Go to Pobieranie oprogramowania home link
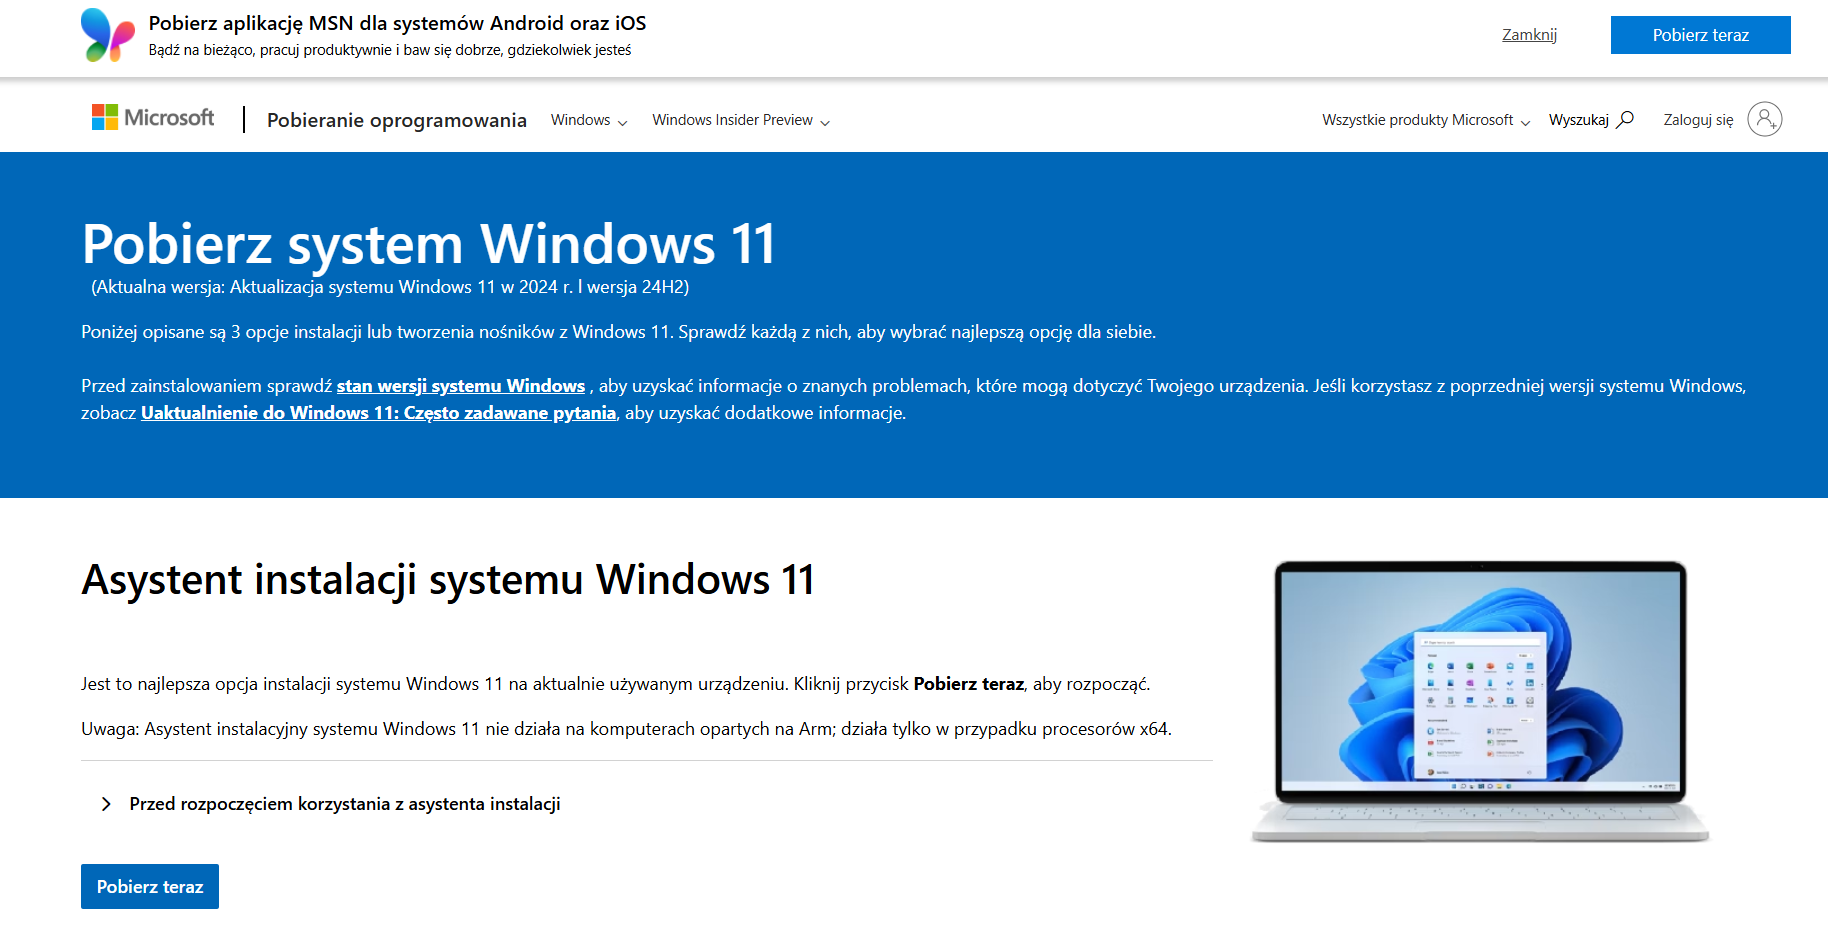1828x931 pixels. pyautogui.click(x=396, y=120)
